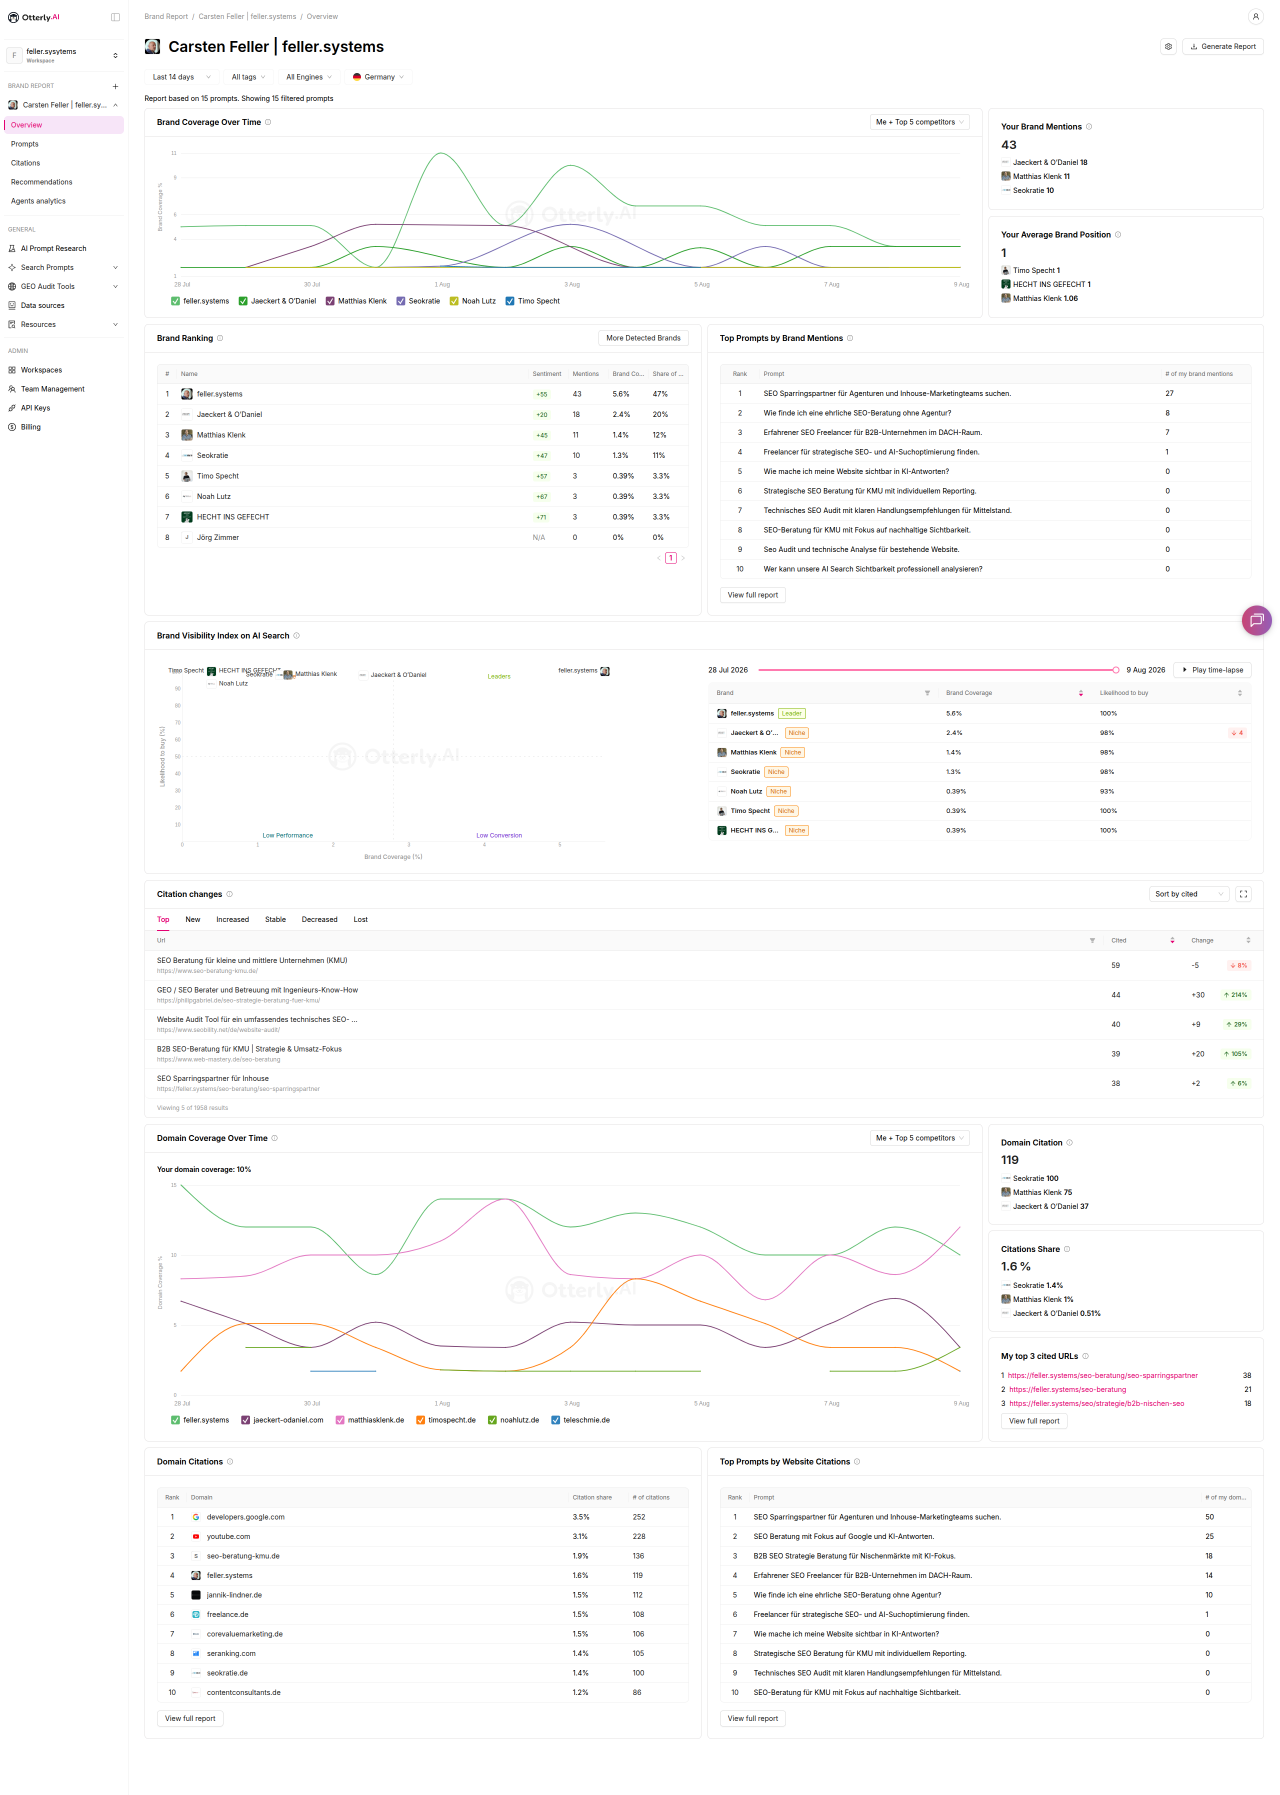Open Data sources in sidebar
The width and height of the screenshot is (1280, 1795).
[42, 305]
